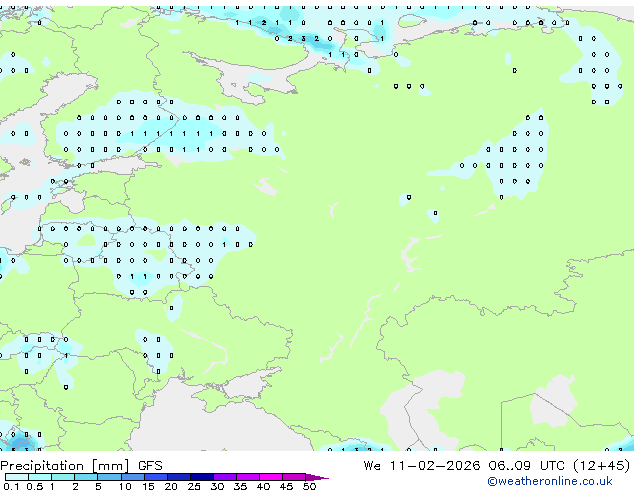Click the 'We 11-02-2026' date label
The width and height of the screenshot is (634, 490).
pyautogui.click(x=422, y=466)
